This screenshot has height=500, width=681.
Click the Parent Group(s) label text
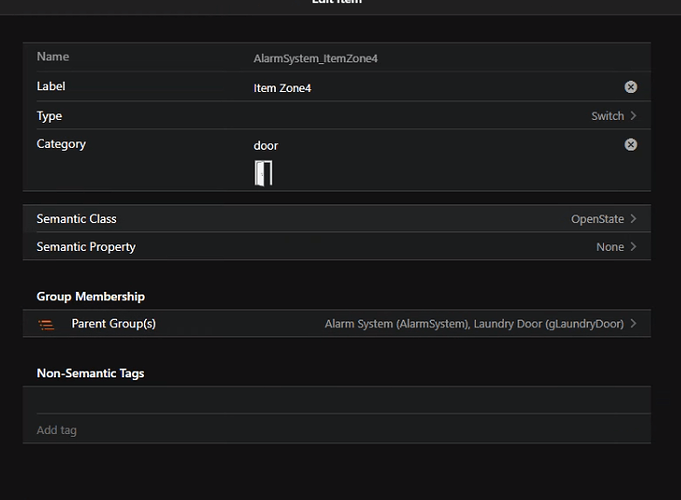pyautogui.click(x=113, y=324)
